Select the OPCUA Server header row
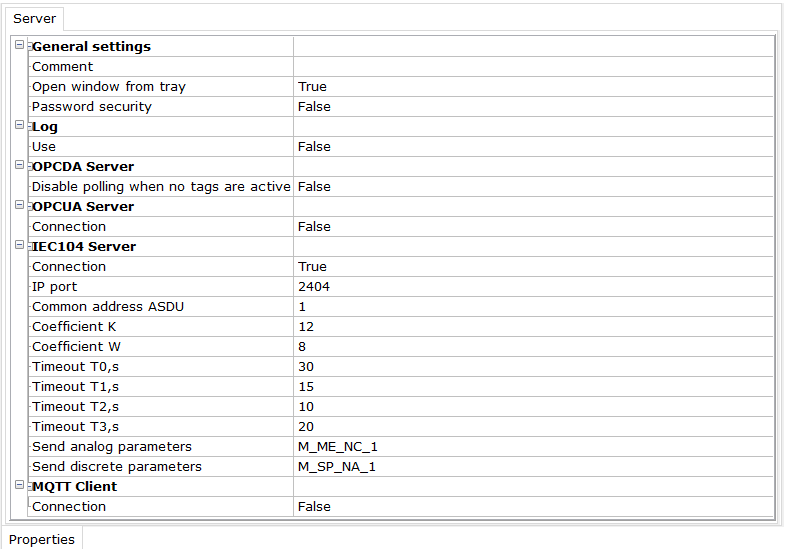 (x=401, y=207)
